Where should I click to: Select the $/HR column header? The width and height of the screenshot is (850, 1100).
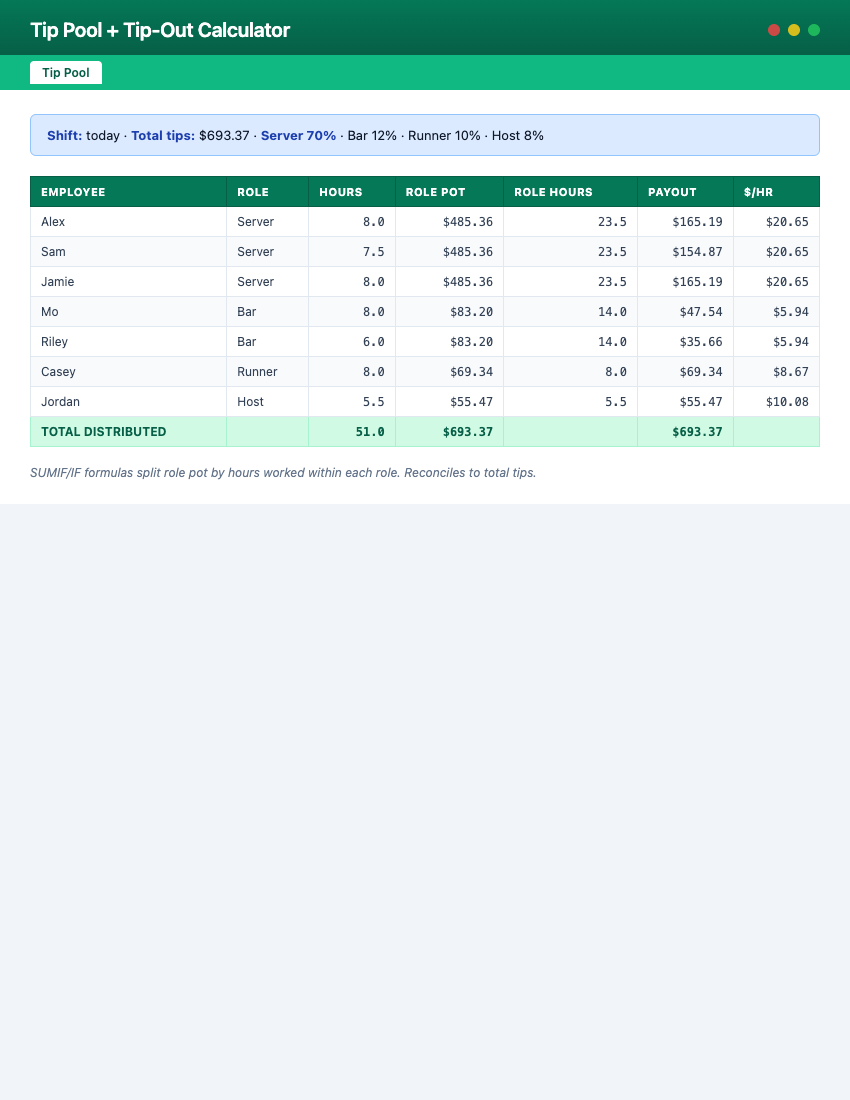(776, 192)
